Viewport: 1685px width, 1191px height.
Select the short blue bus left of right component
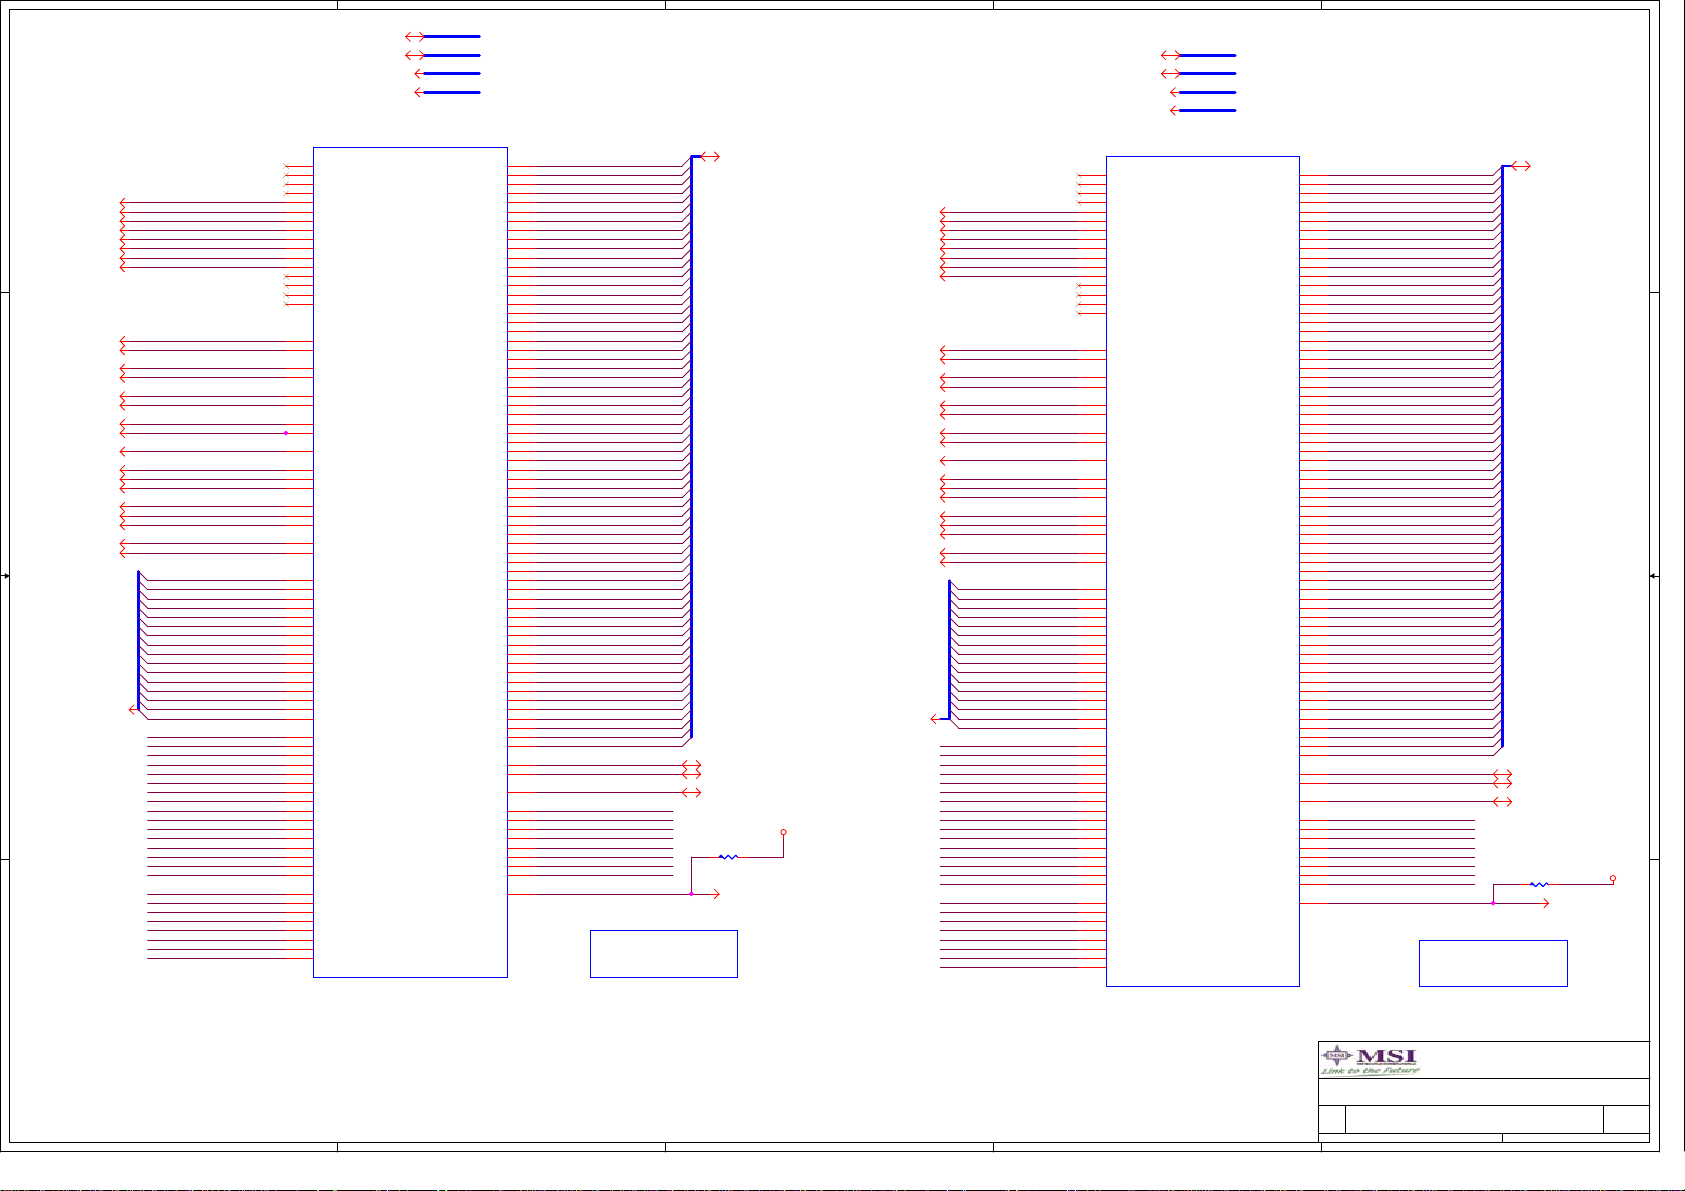point(949,650)
